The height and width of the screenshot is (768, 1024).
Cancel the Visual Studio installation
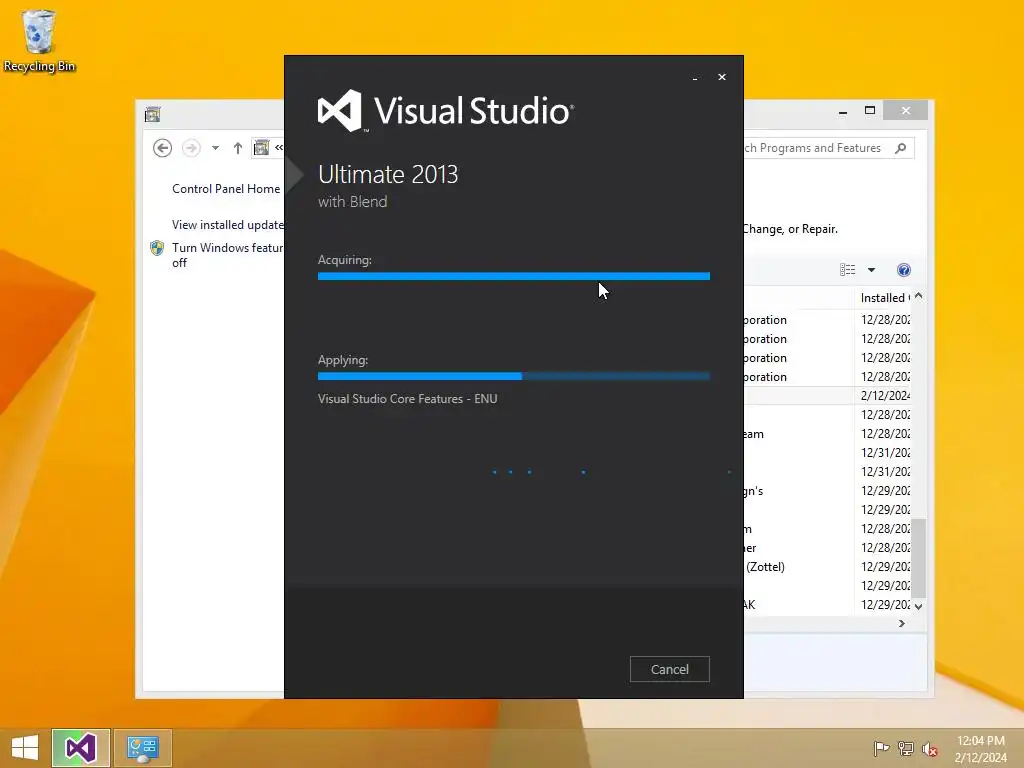669,669
